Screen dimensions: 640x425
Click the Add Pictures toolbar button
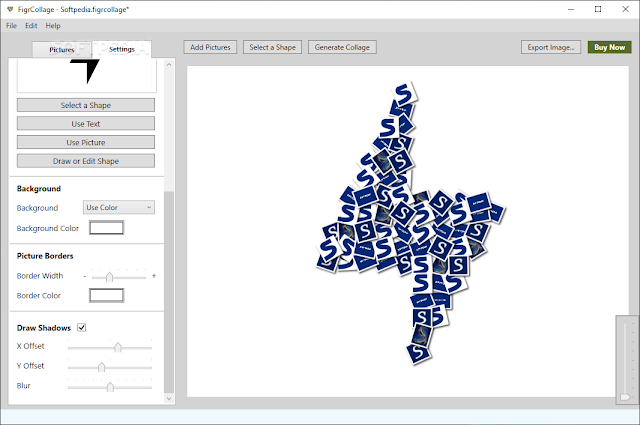pyautogui.click(x=210, y=47)
